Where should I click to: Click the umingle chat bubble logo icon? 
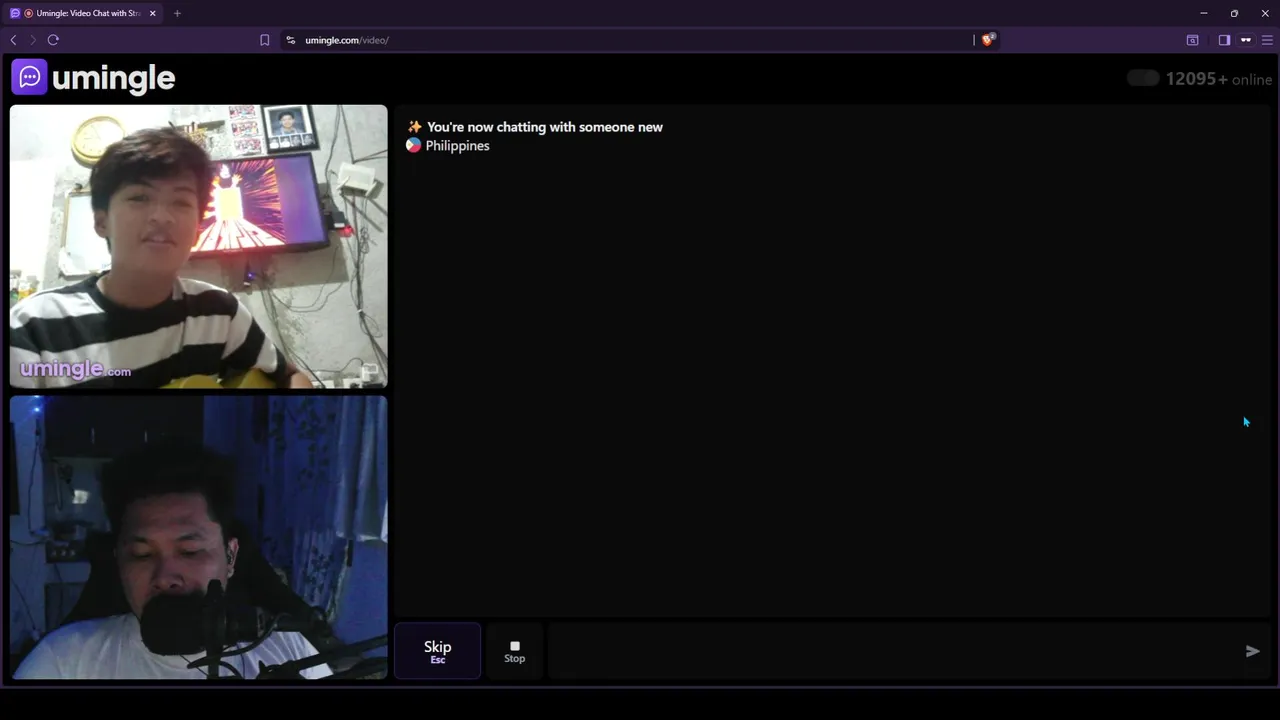[29, 77]
